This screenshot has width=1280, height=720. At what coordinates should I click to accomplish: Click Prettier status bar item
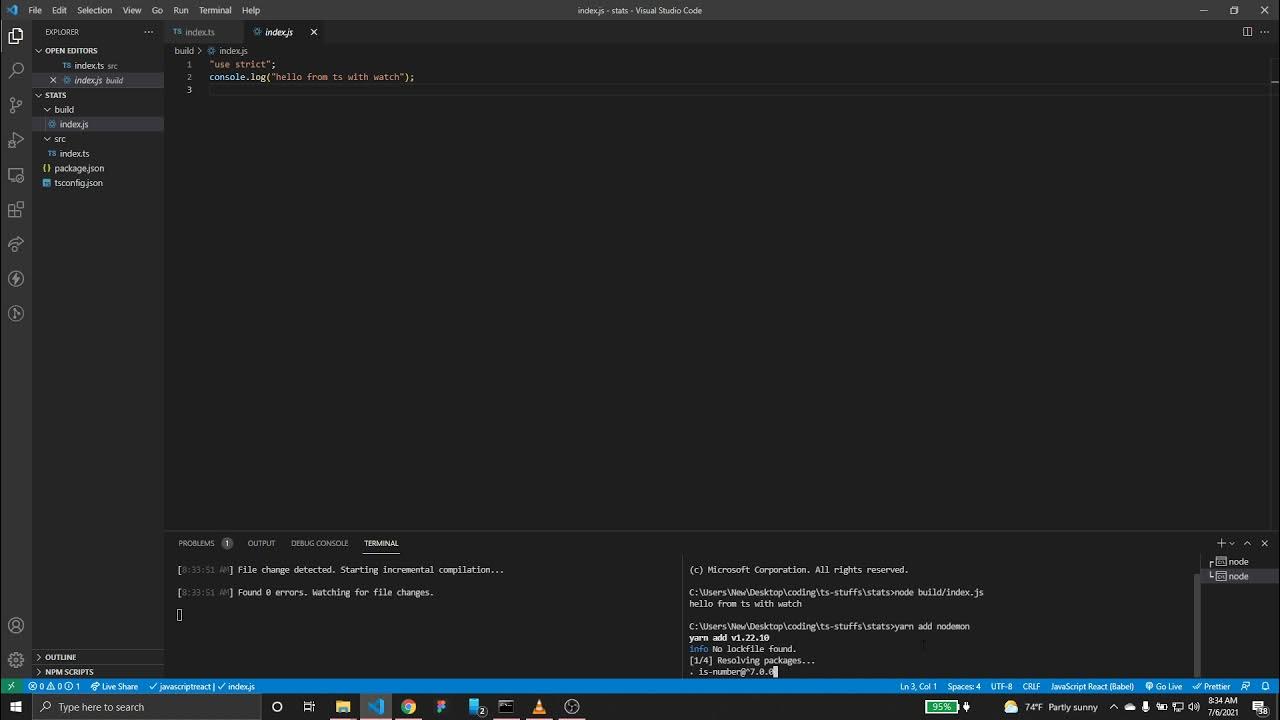(1211, 686)
